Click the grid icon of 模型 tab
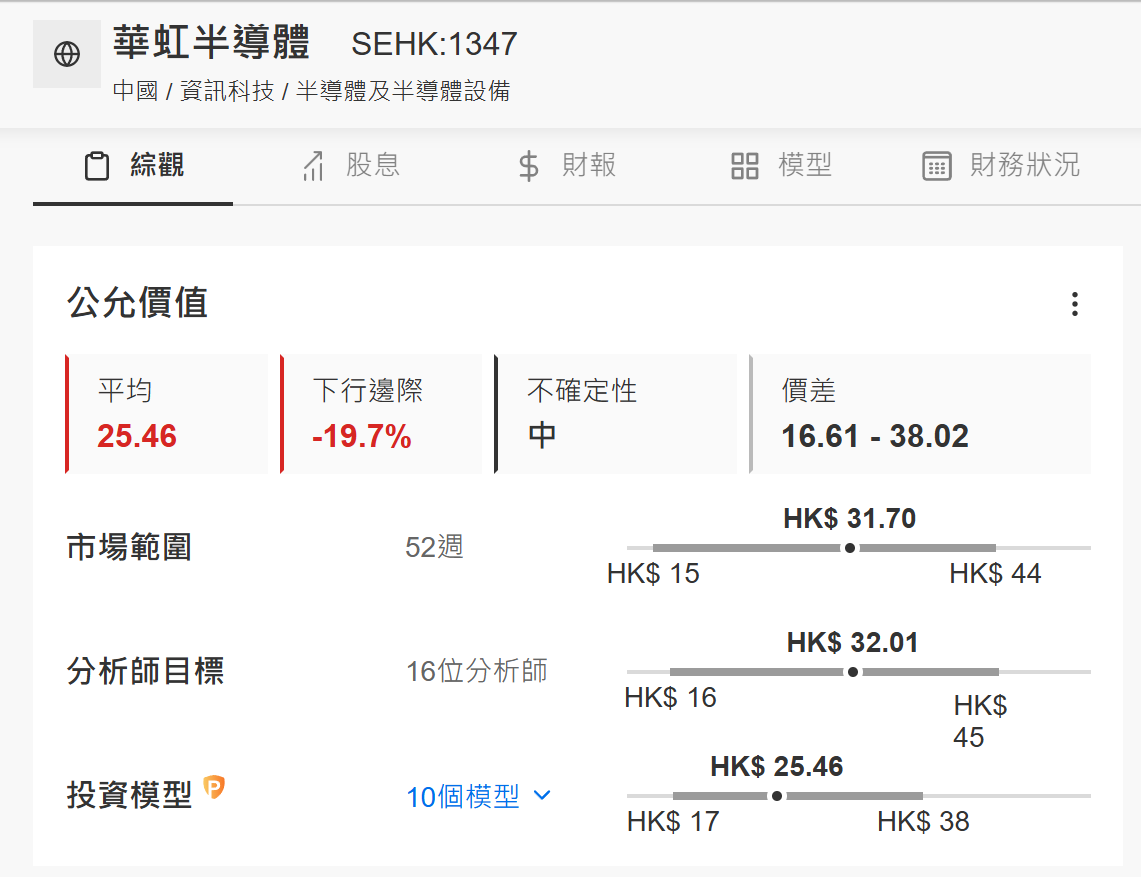The image size is (1141, 877). coord(744,166)
